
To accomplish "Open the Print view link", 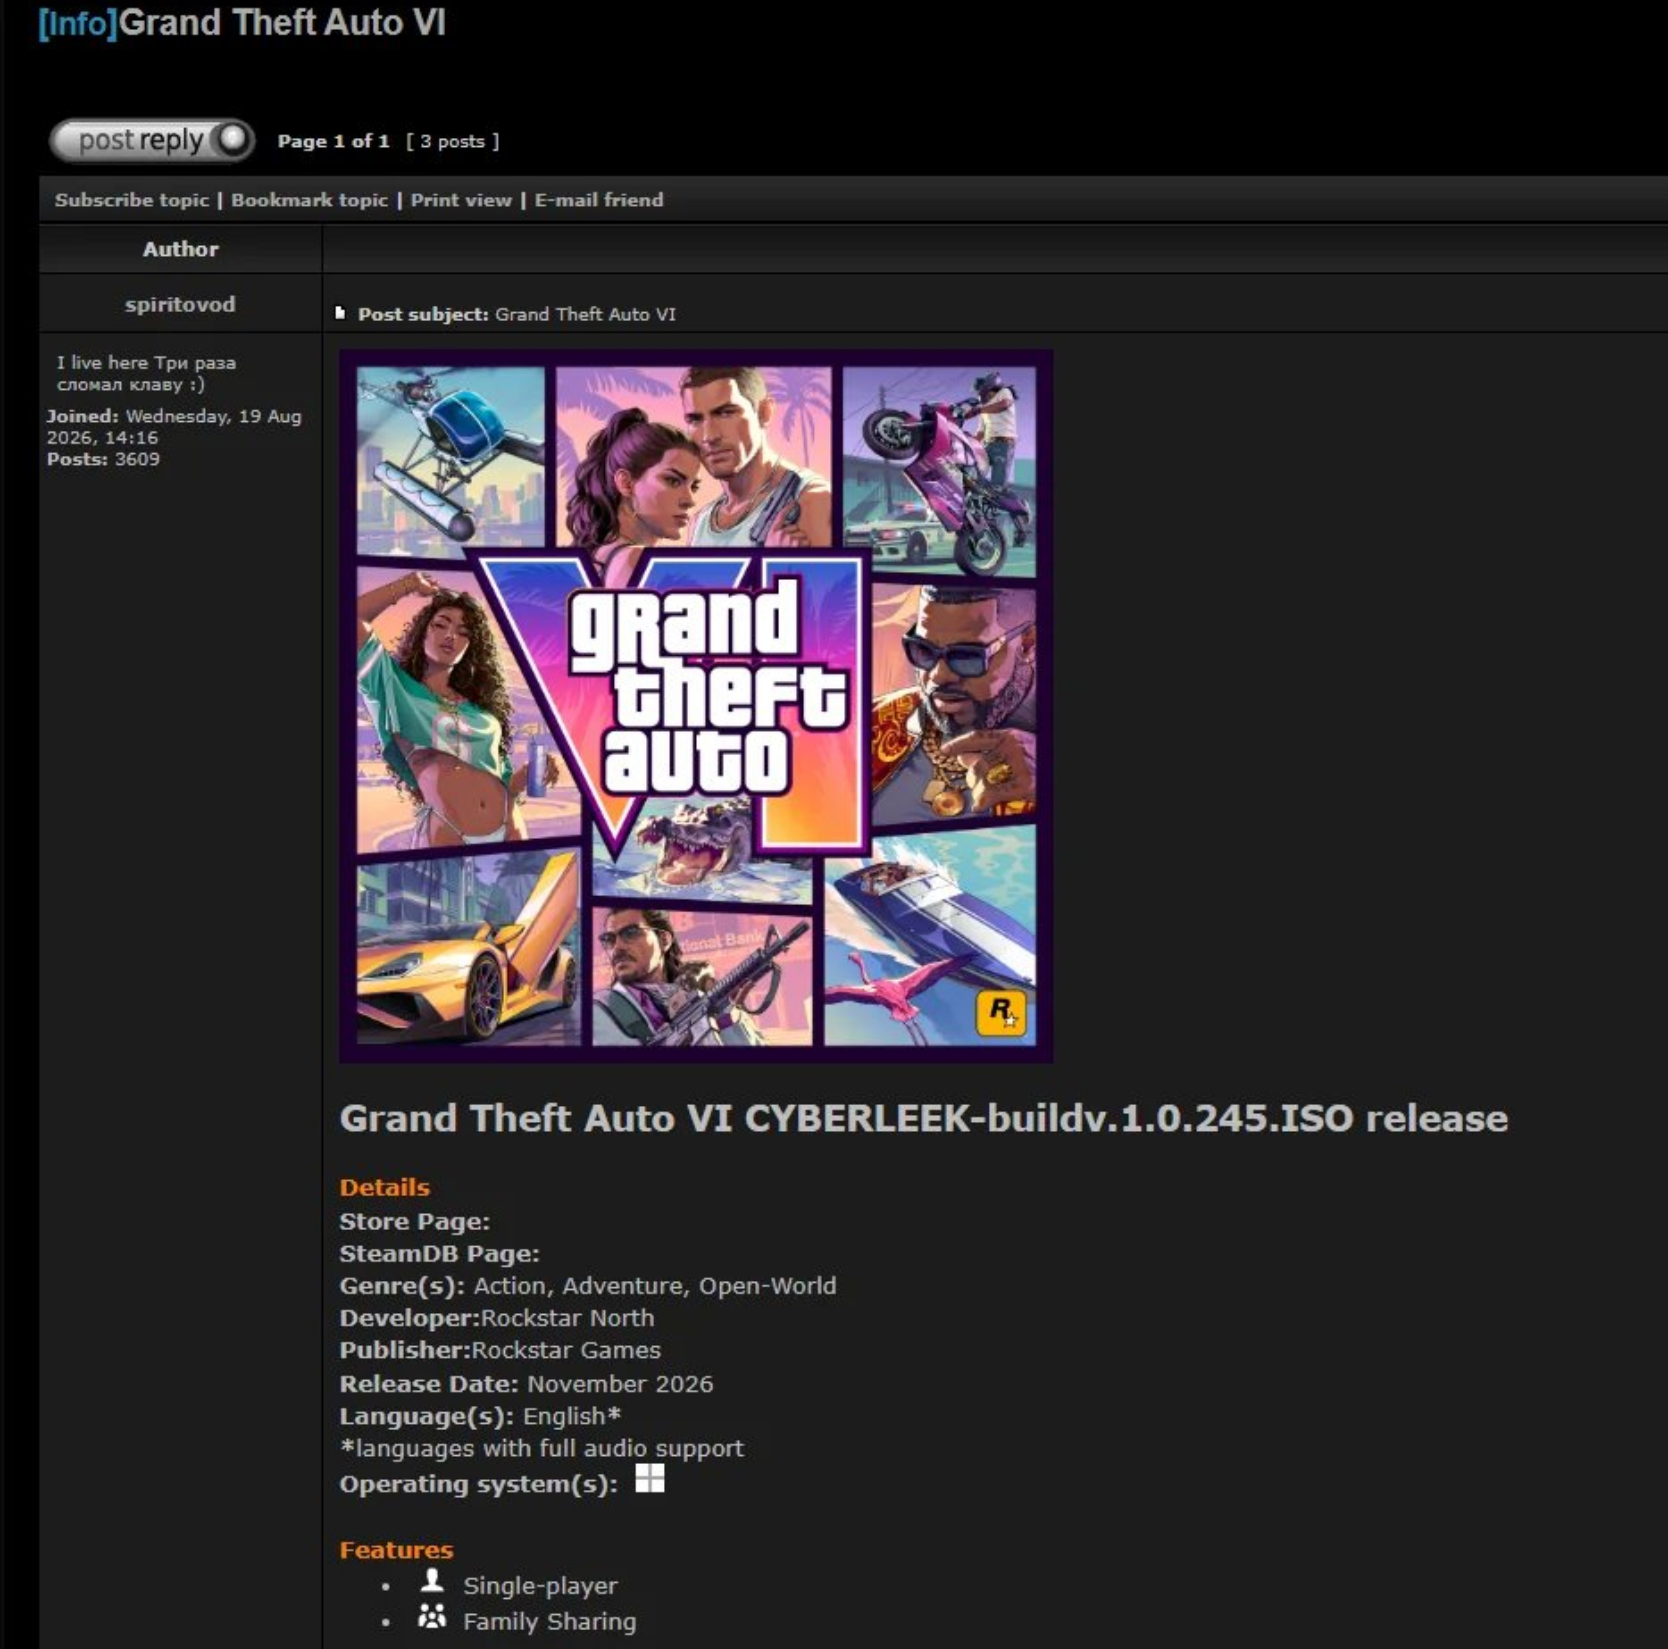I will (461, 200).
